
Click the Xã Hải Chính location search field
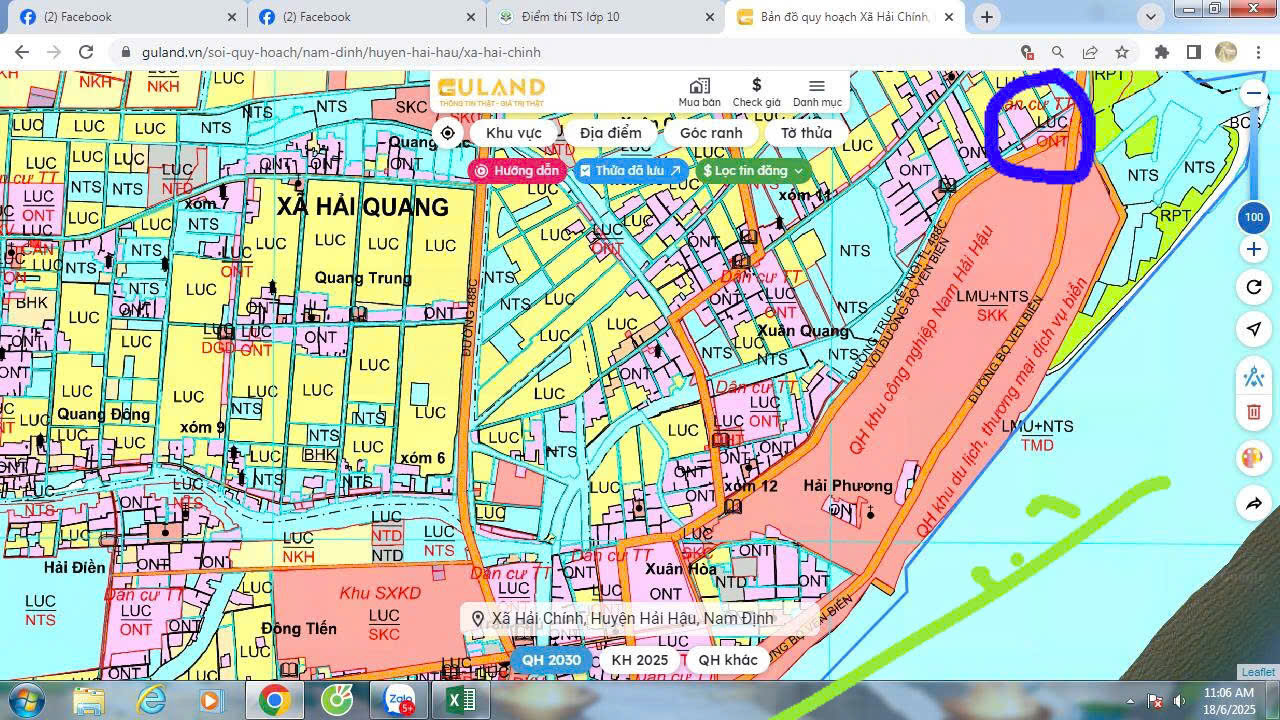632,619
